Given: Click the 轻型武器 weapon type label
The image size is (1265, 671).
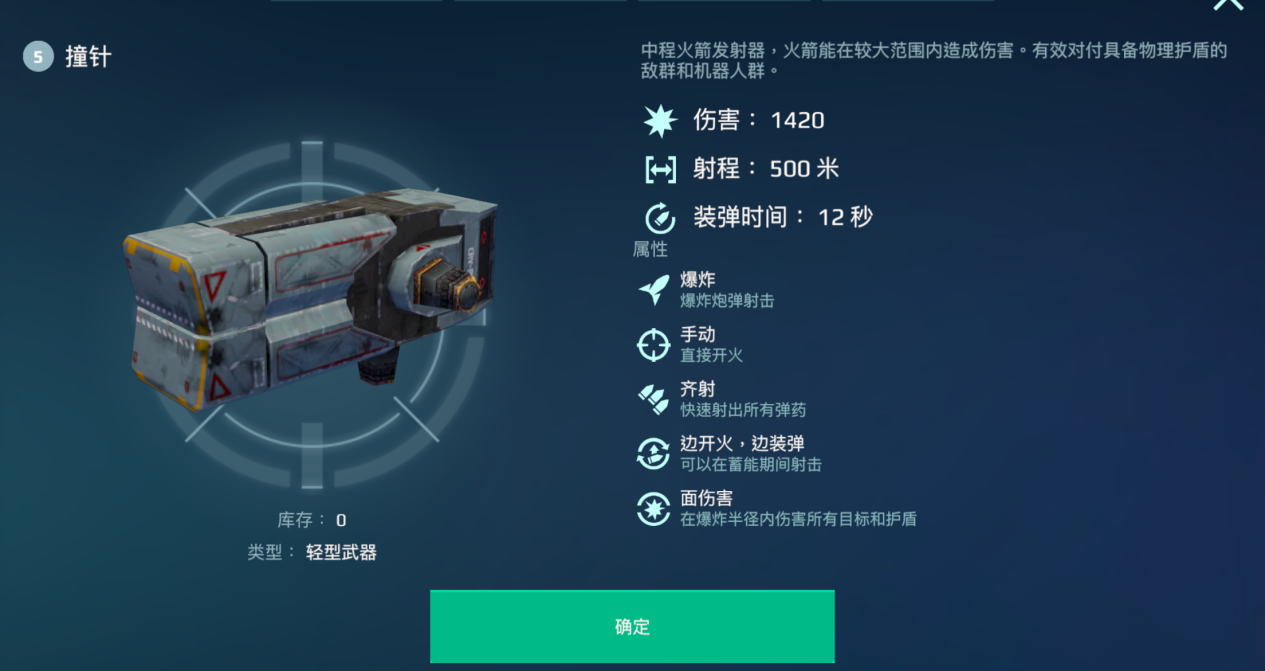Looking at the screenshot, I should pyautogui.click(x=341, y=552).
